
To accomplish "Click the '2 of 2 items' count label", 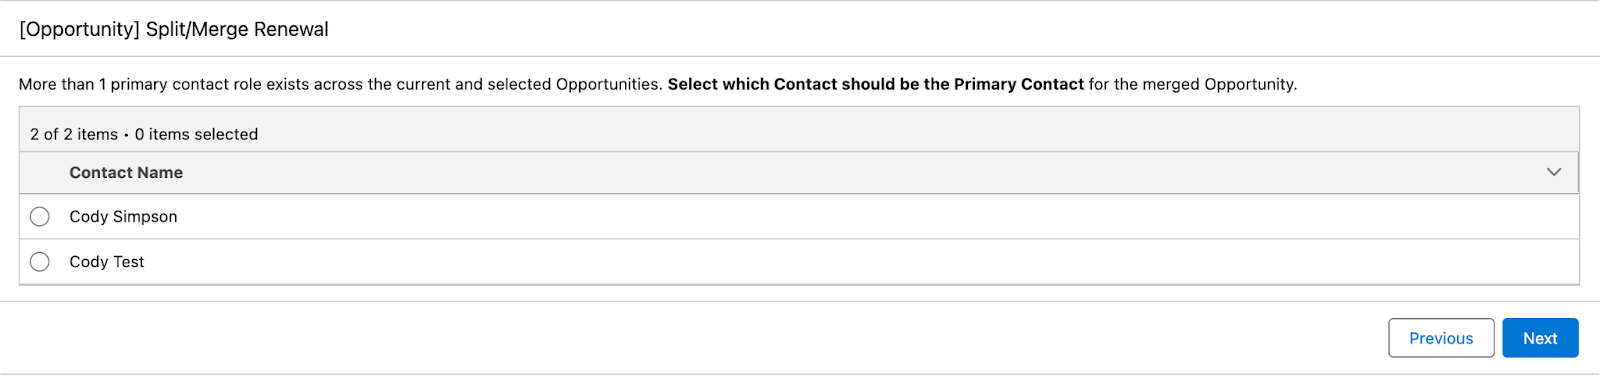I will pos(74,134).
